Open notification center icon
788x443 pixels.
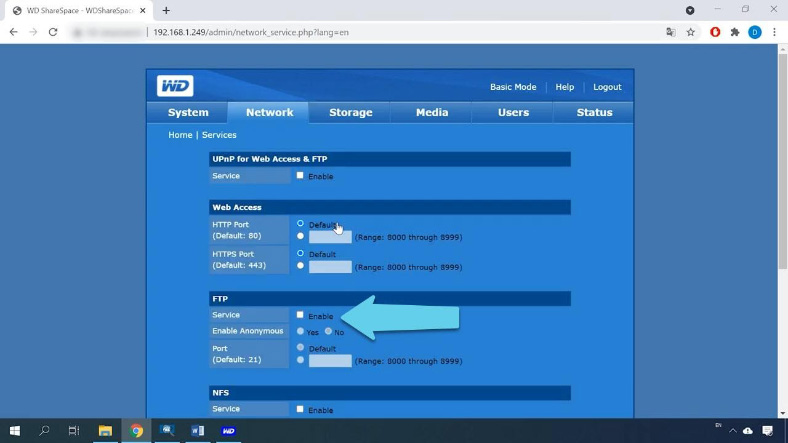tap(767, 431)
